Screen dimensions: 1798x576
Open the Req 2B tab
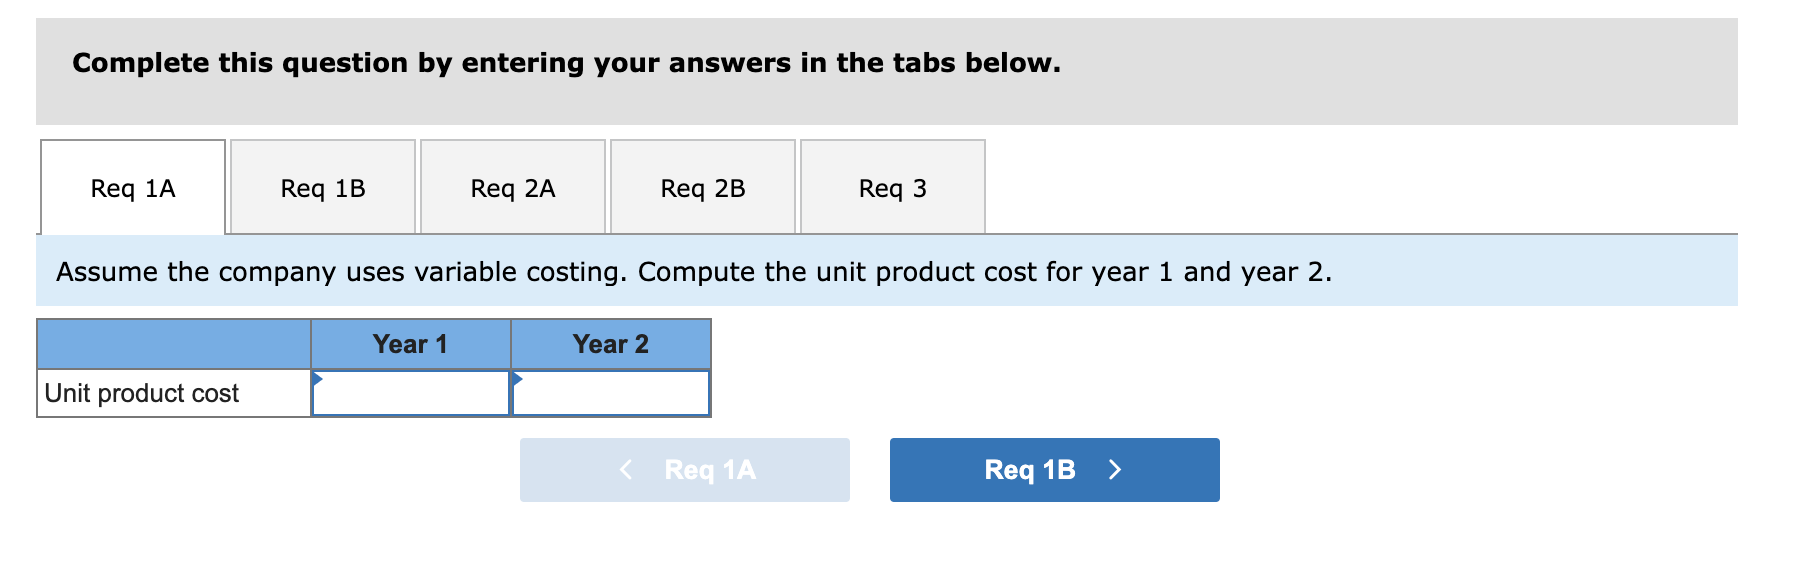tap(703, 187)
